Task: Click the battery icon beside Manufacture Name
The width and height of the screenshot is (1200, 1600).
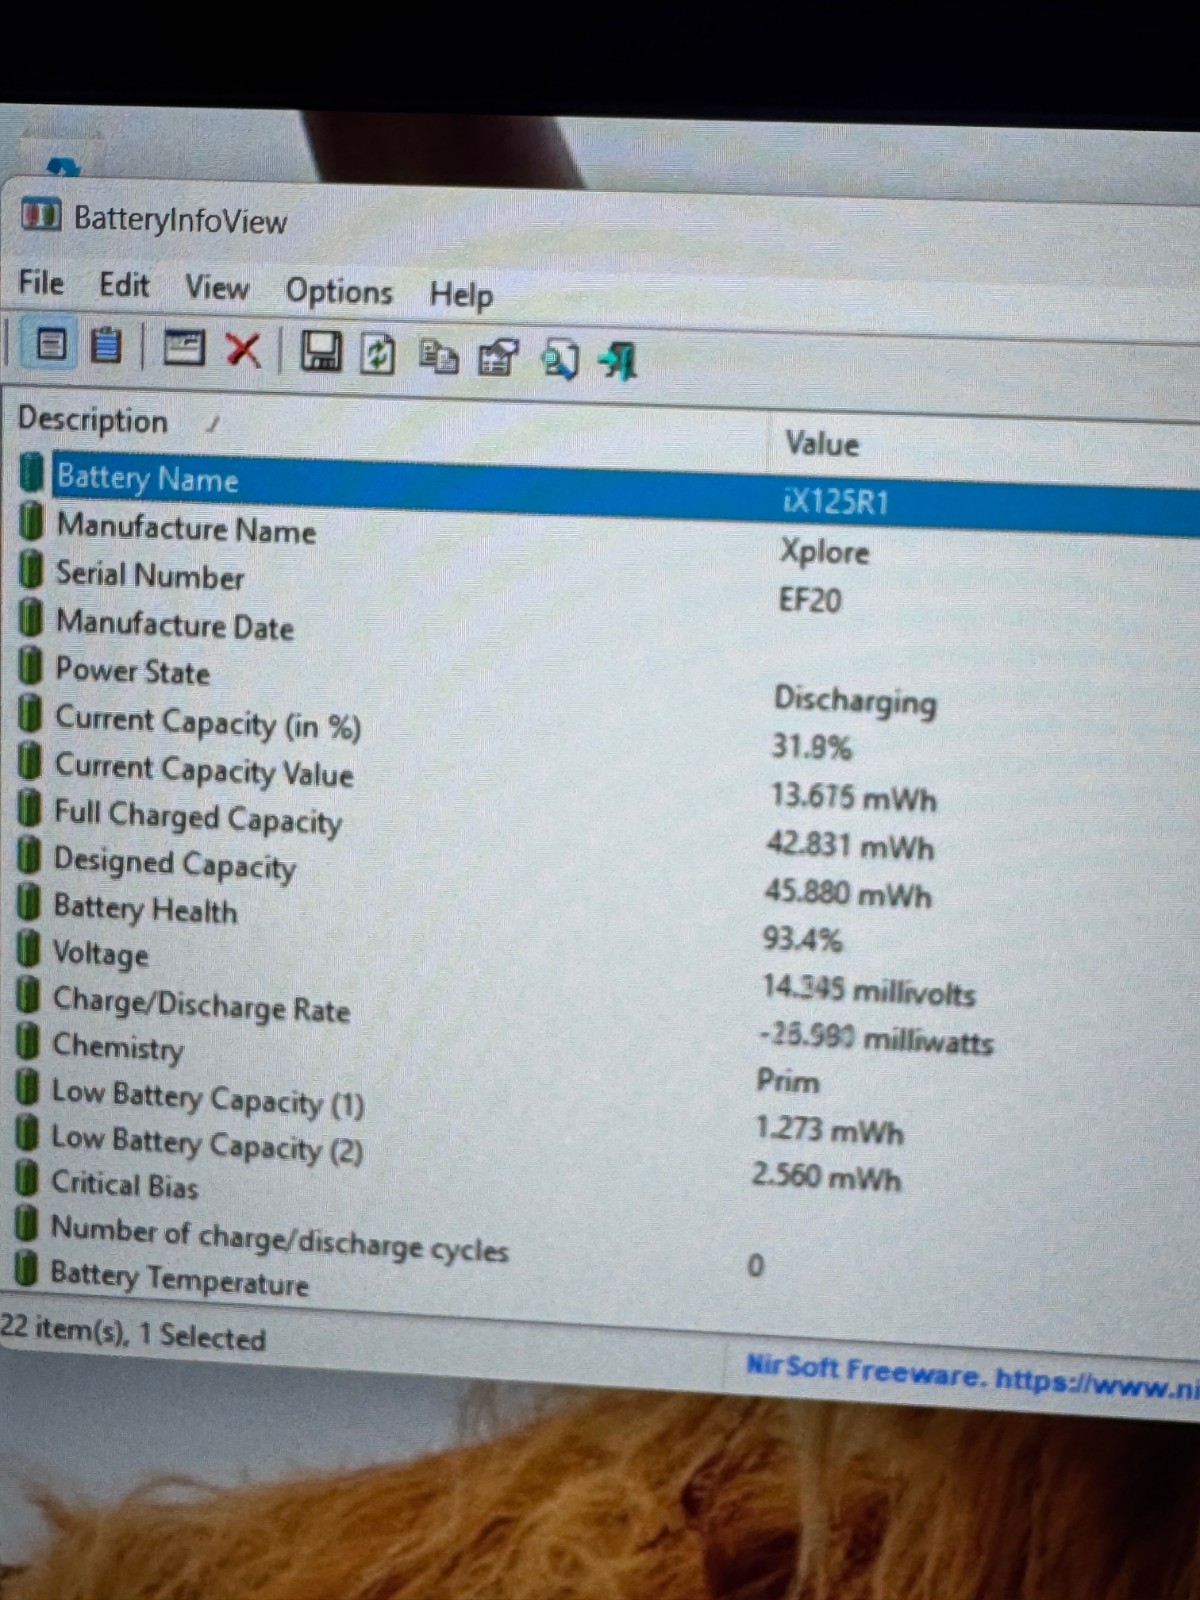Action: [32, 520]
